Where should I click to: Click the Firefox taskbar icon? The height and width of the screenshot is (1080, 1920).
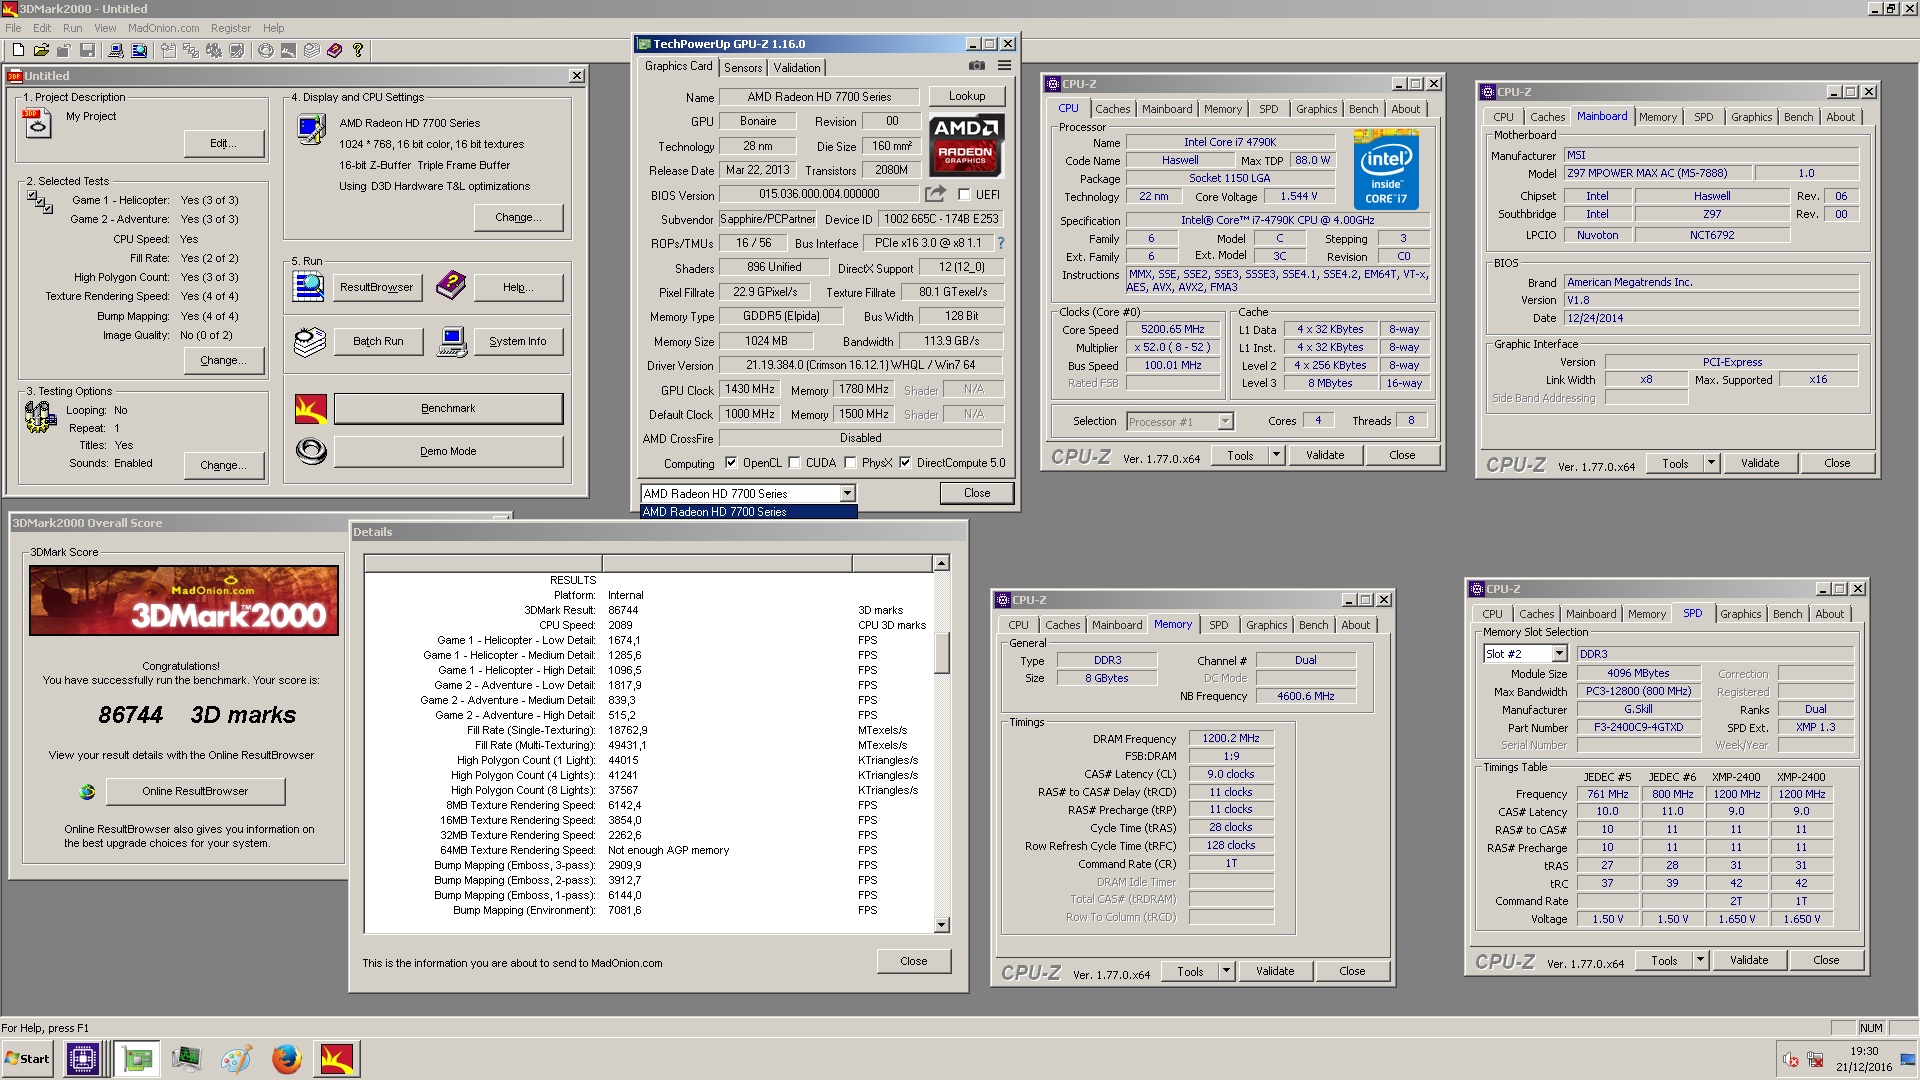point(286,1058)
